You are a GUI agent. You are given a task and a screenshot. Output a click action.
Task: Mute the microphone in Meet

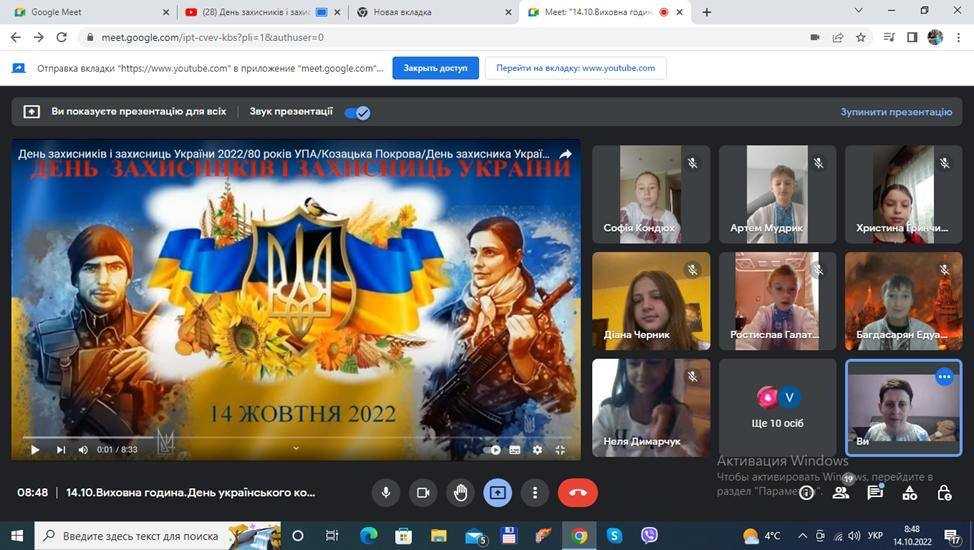385,492
